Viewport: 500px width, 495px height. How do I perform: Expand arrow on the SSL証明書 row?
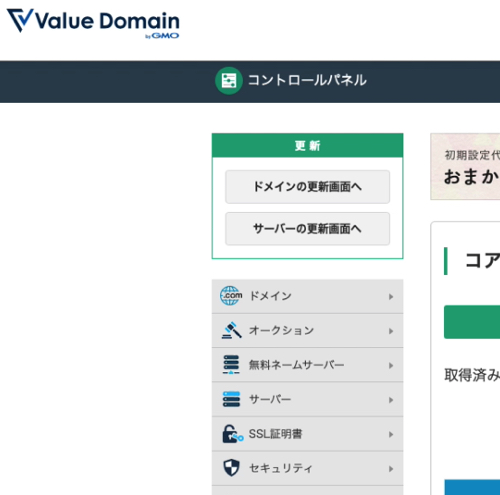click(x=391, y=434)
